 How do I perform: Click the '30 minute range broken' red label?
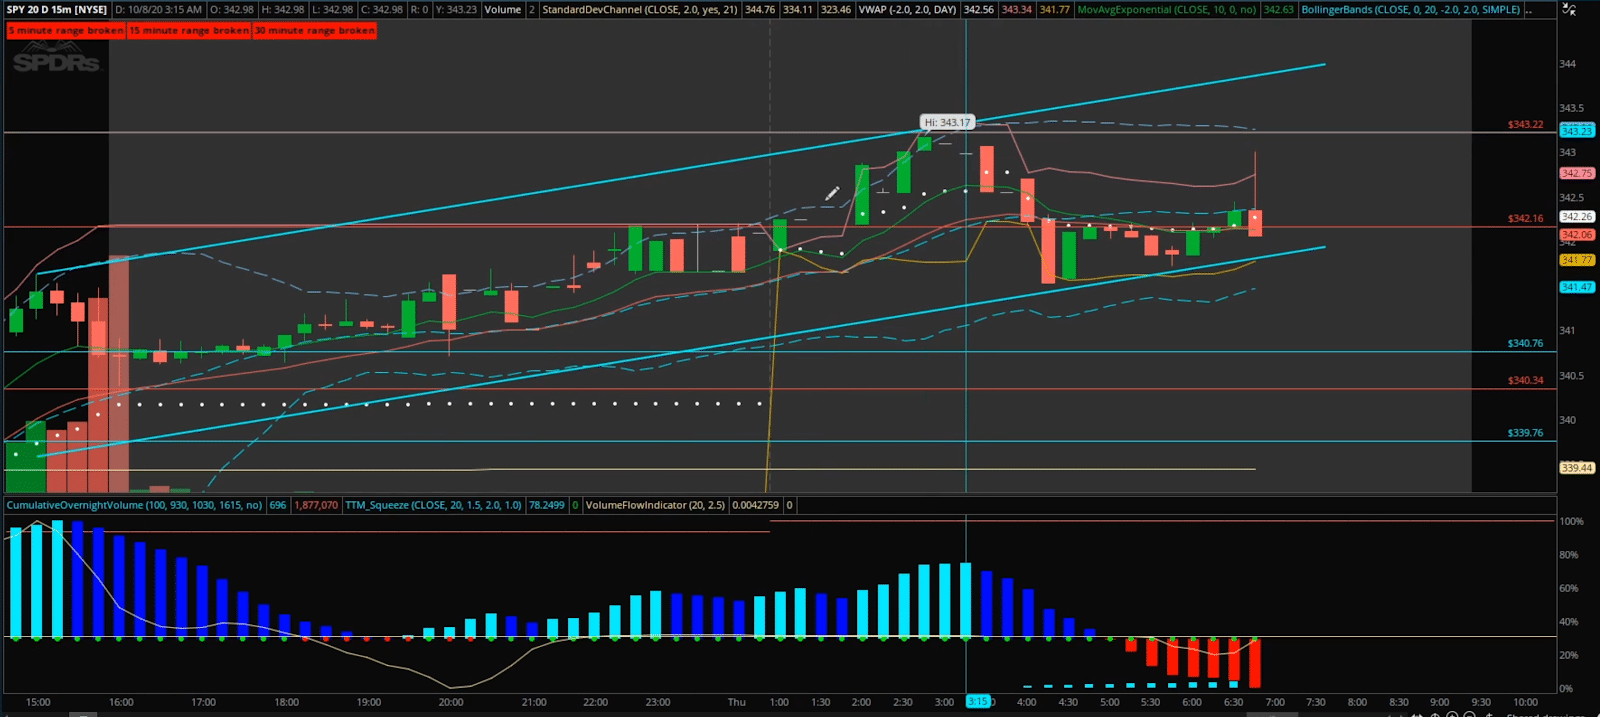[x=315, y=31]
